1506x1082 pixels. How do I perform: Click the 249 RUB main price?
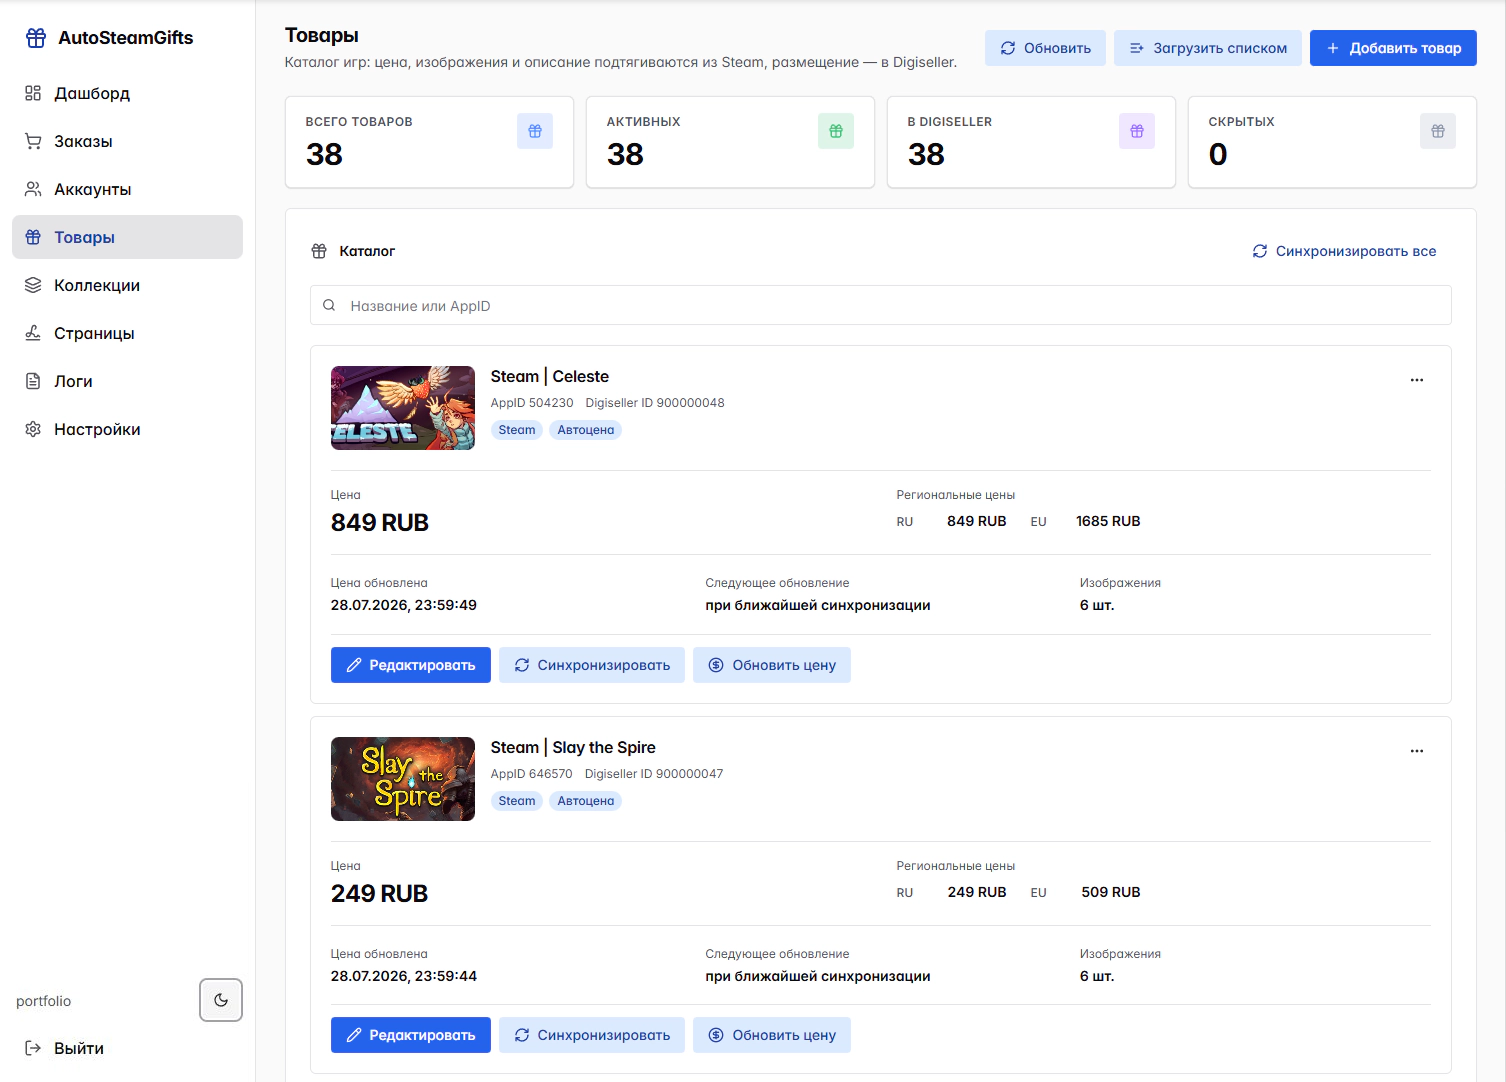point(380,893)
